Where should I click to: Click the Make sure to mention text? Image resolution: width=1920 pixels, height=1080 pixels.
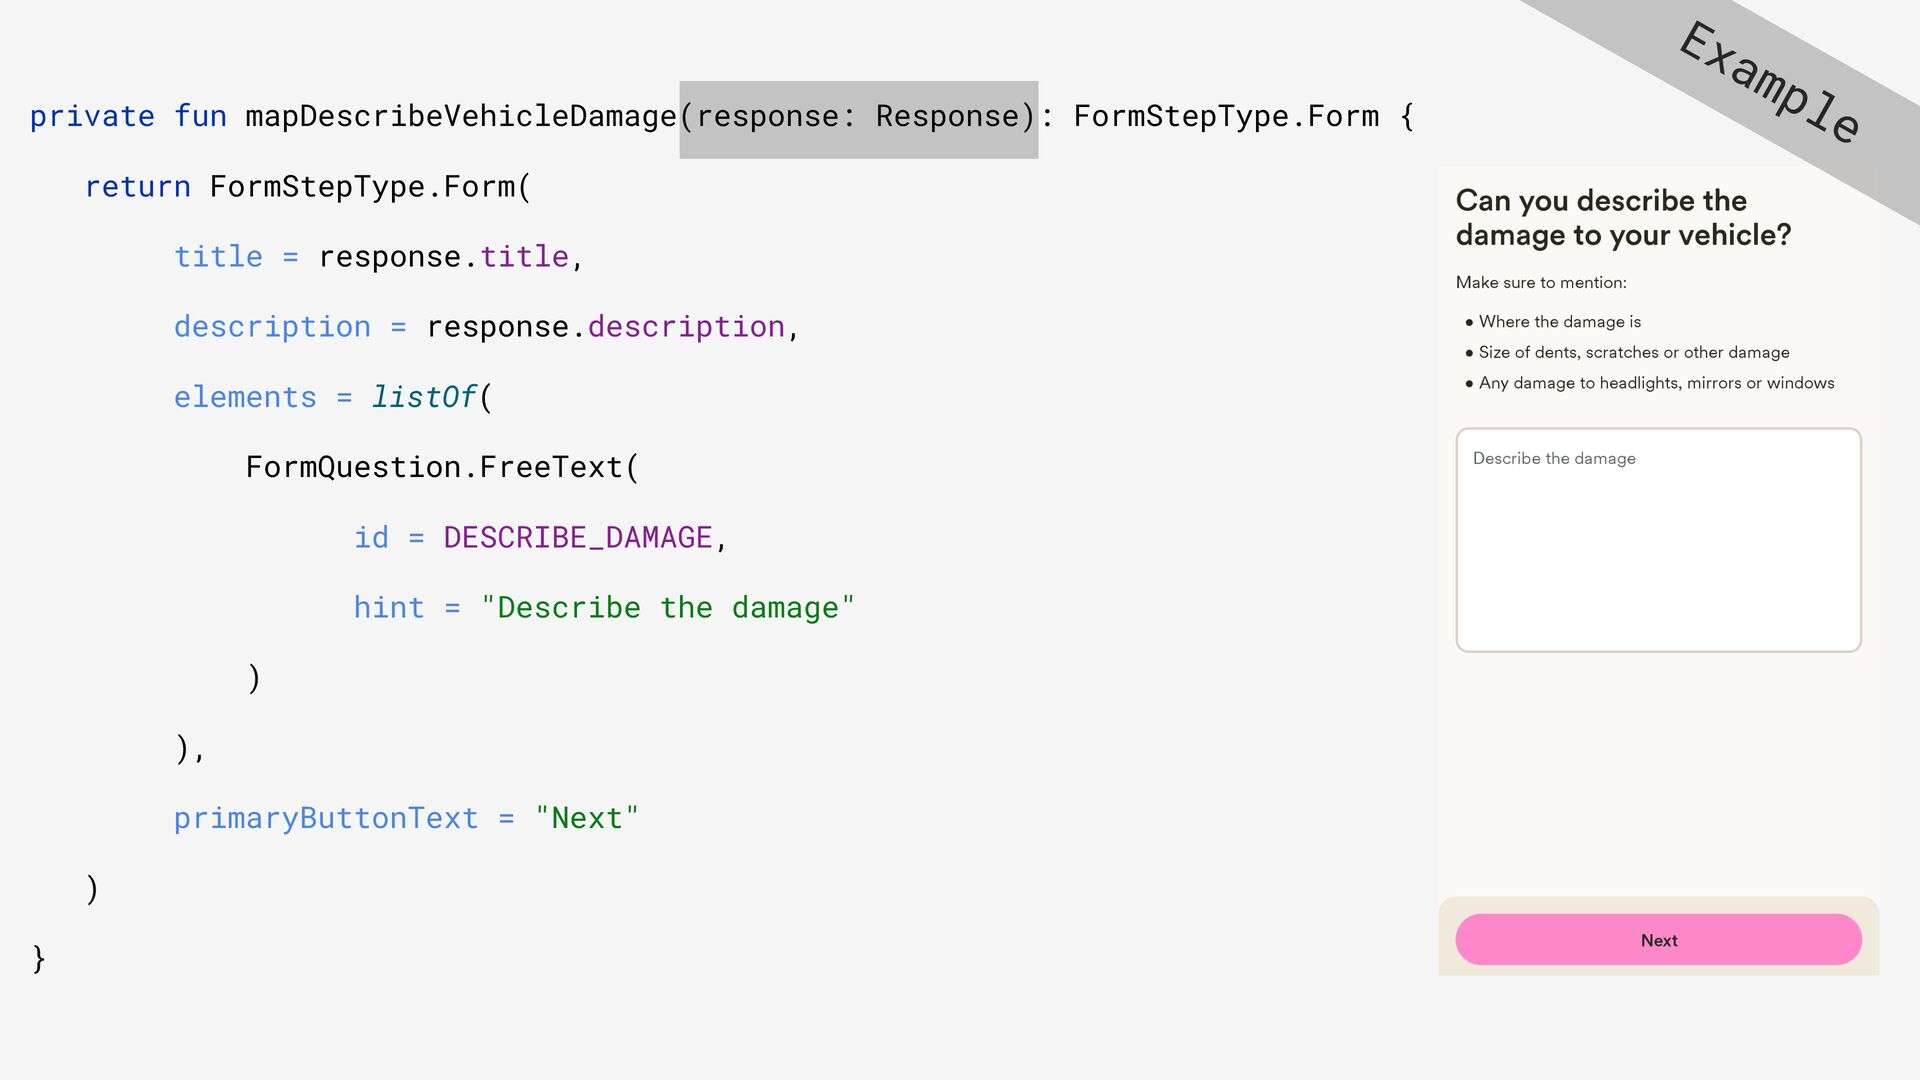point(1540,283)
